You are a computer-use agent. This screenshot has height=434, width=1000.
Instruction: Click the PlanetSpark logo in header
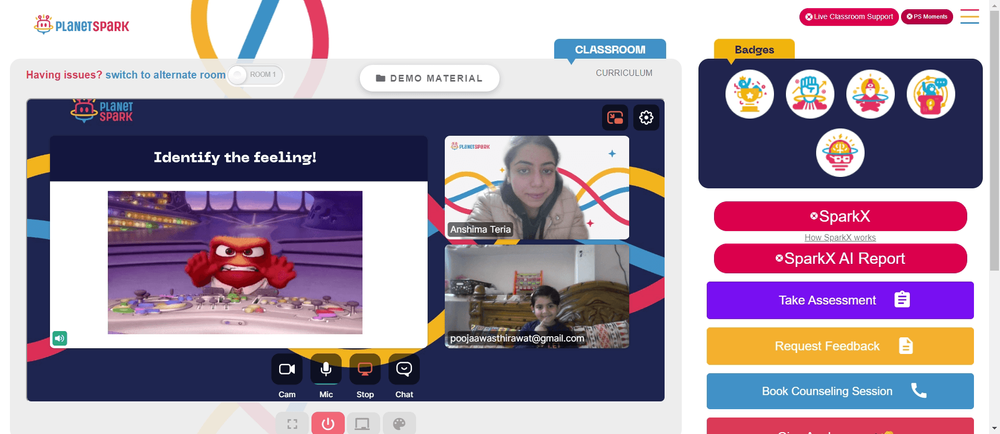(82, 25)
